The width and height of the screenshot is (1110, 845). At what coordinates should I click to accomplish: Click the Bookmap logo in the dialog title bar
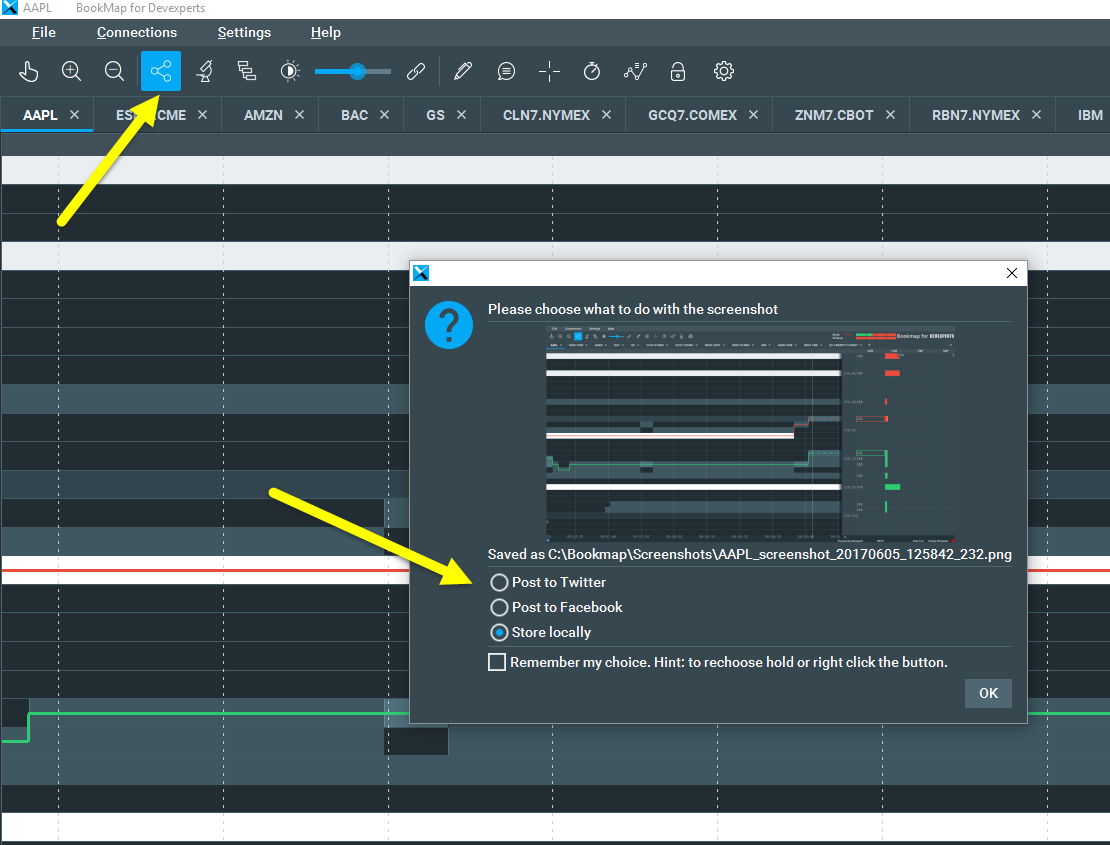click(421, 273)
